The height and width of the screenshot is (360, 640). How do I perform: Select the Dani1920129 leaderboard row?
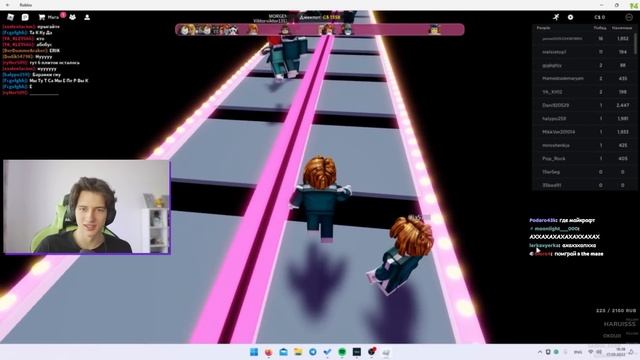click(584, 105)
